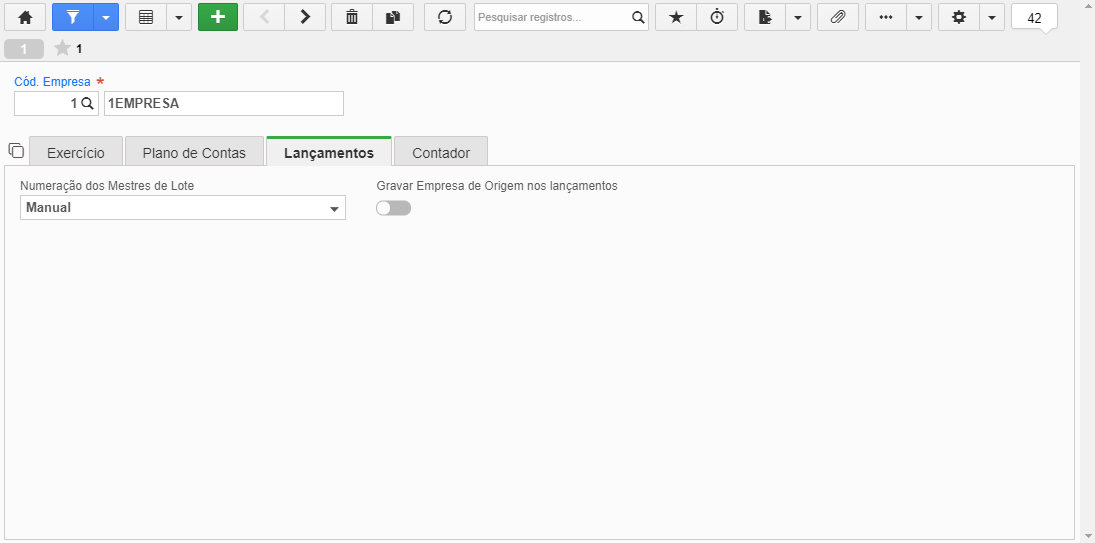Open the filter funnel tool
This screenshot has height=543, width=1095.
(x=73, y=17)
